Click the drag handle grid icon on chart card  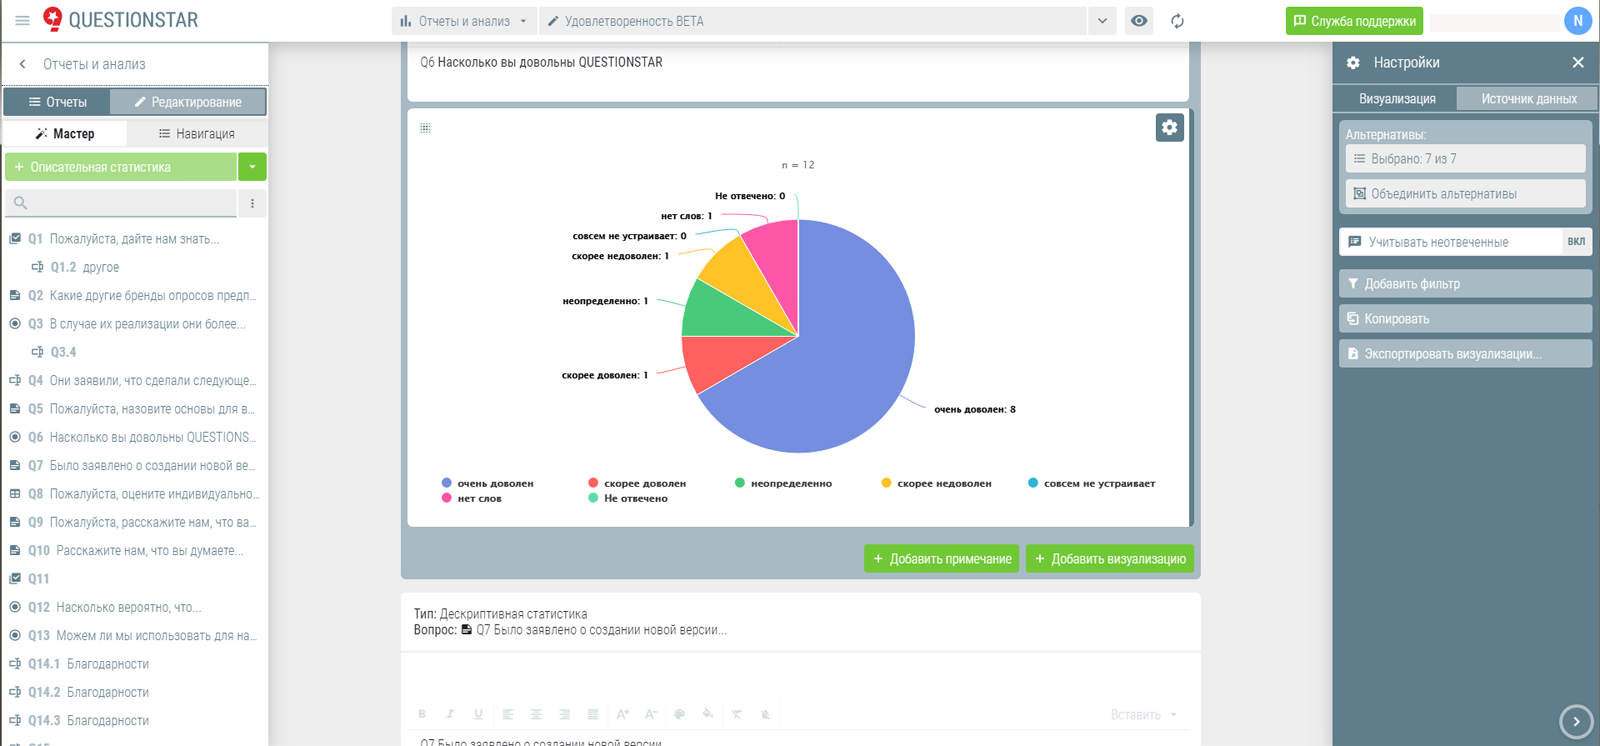click(426, 128)
